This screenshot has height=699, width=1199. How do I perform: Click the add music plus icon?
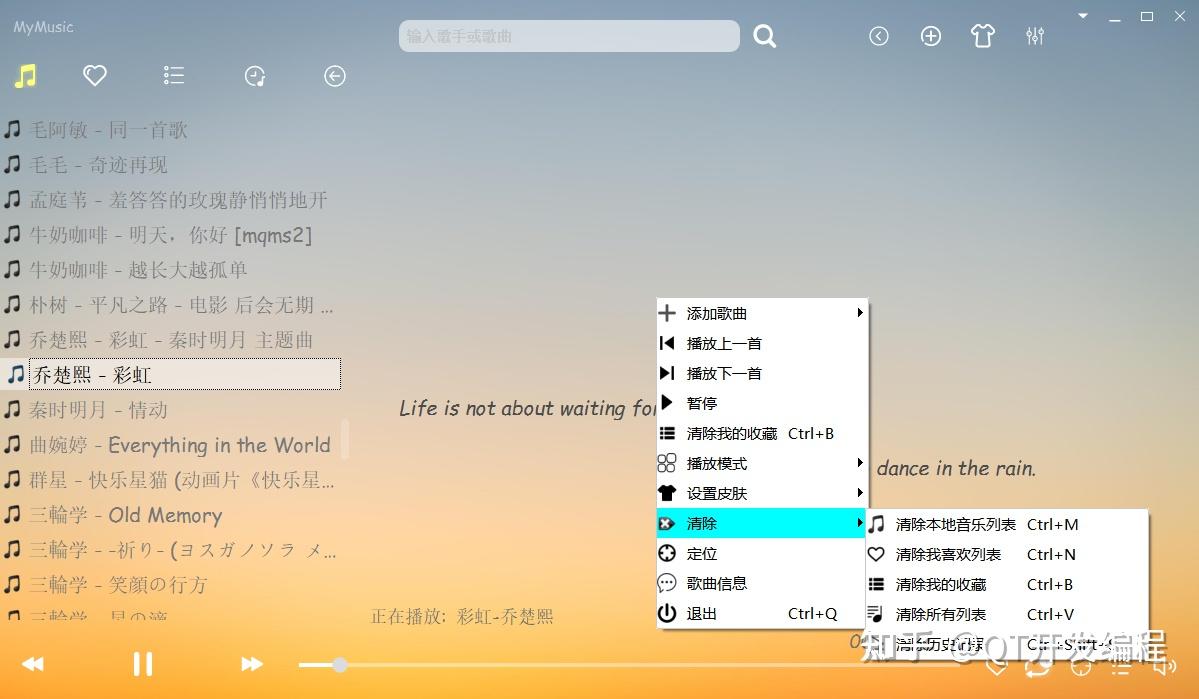(x=930, y=35)
